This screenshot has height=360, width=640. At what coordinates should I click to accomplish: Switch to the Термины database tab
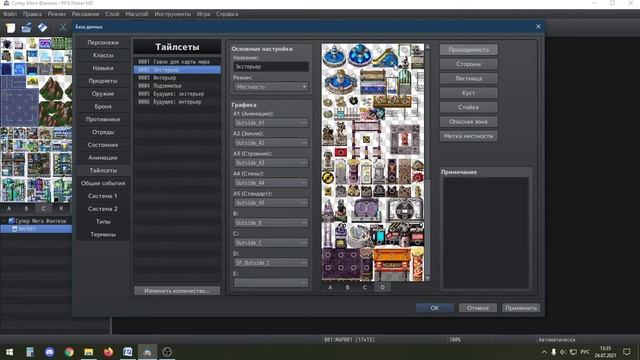[x=103, y=234]
